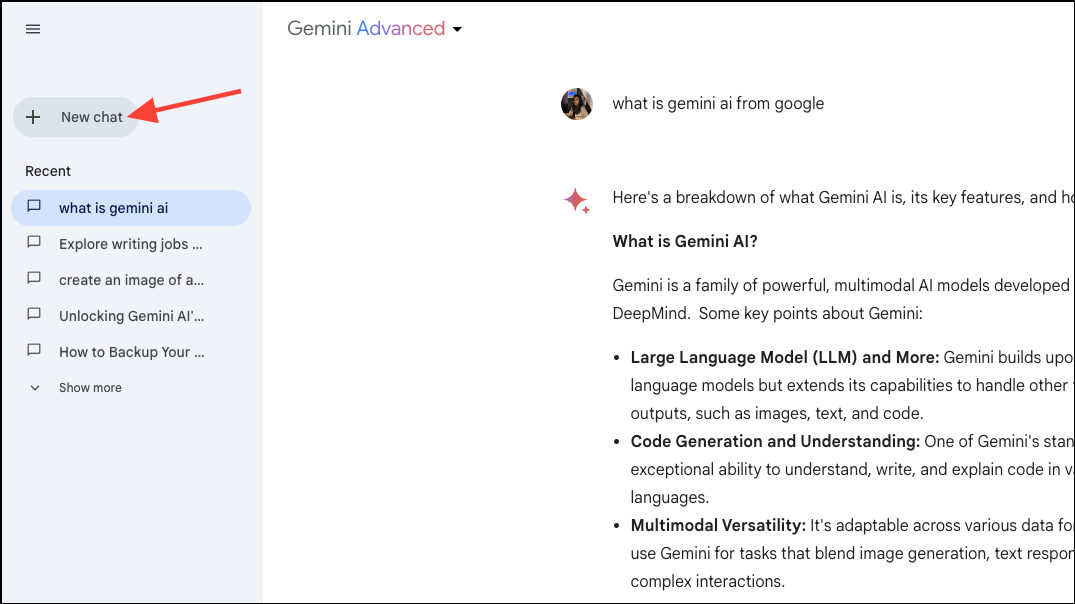Click the 'What is Gemini AI?' heading

(x=685, y=241)
